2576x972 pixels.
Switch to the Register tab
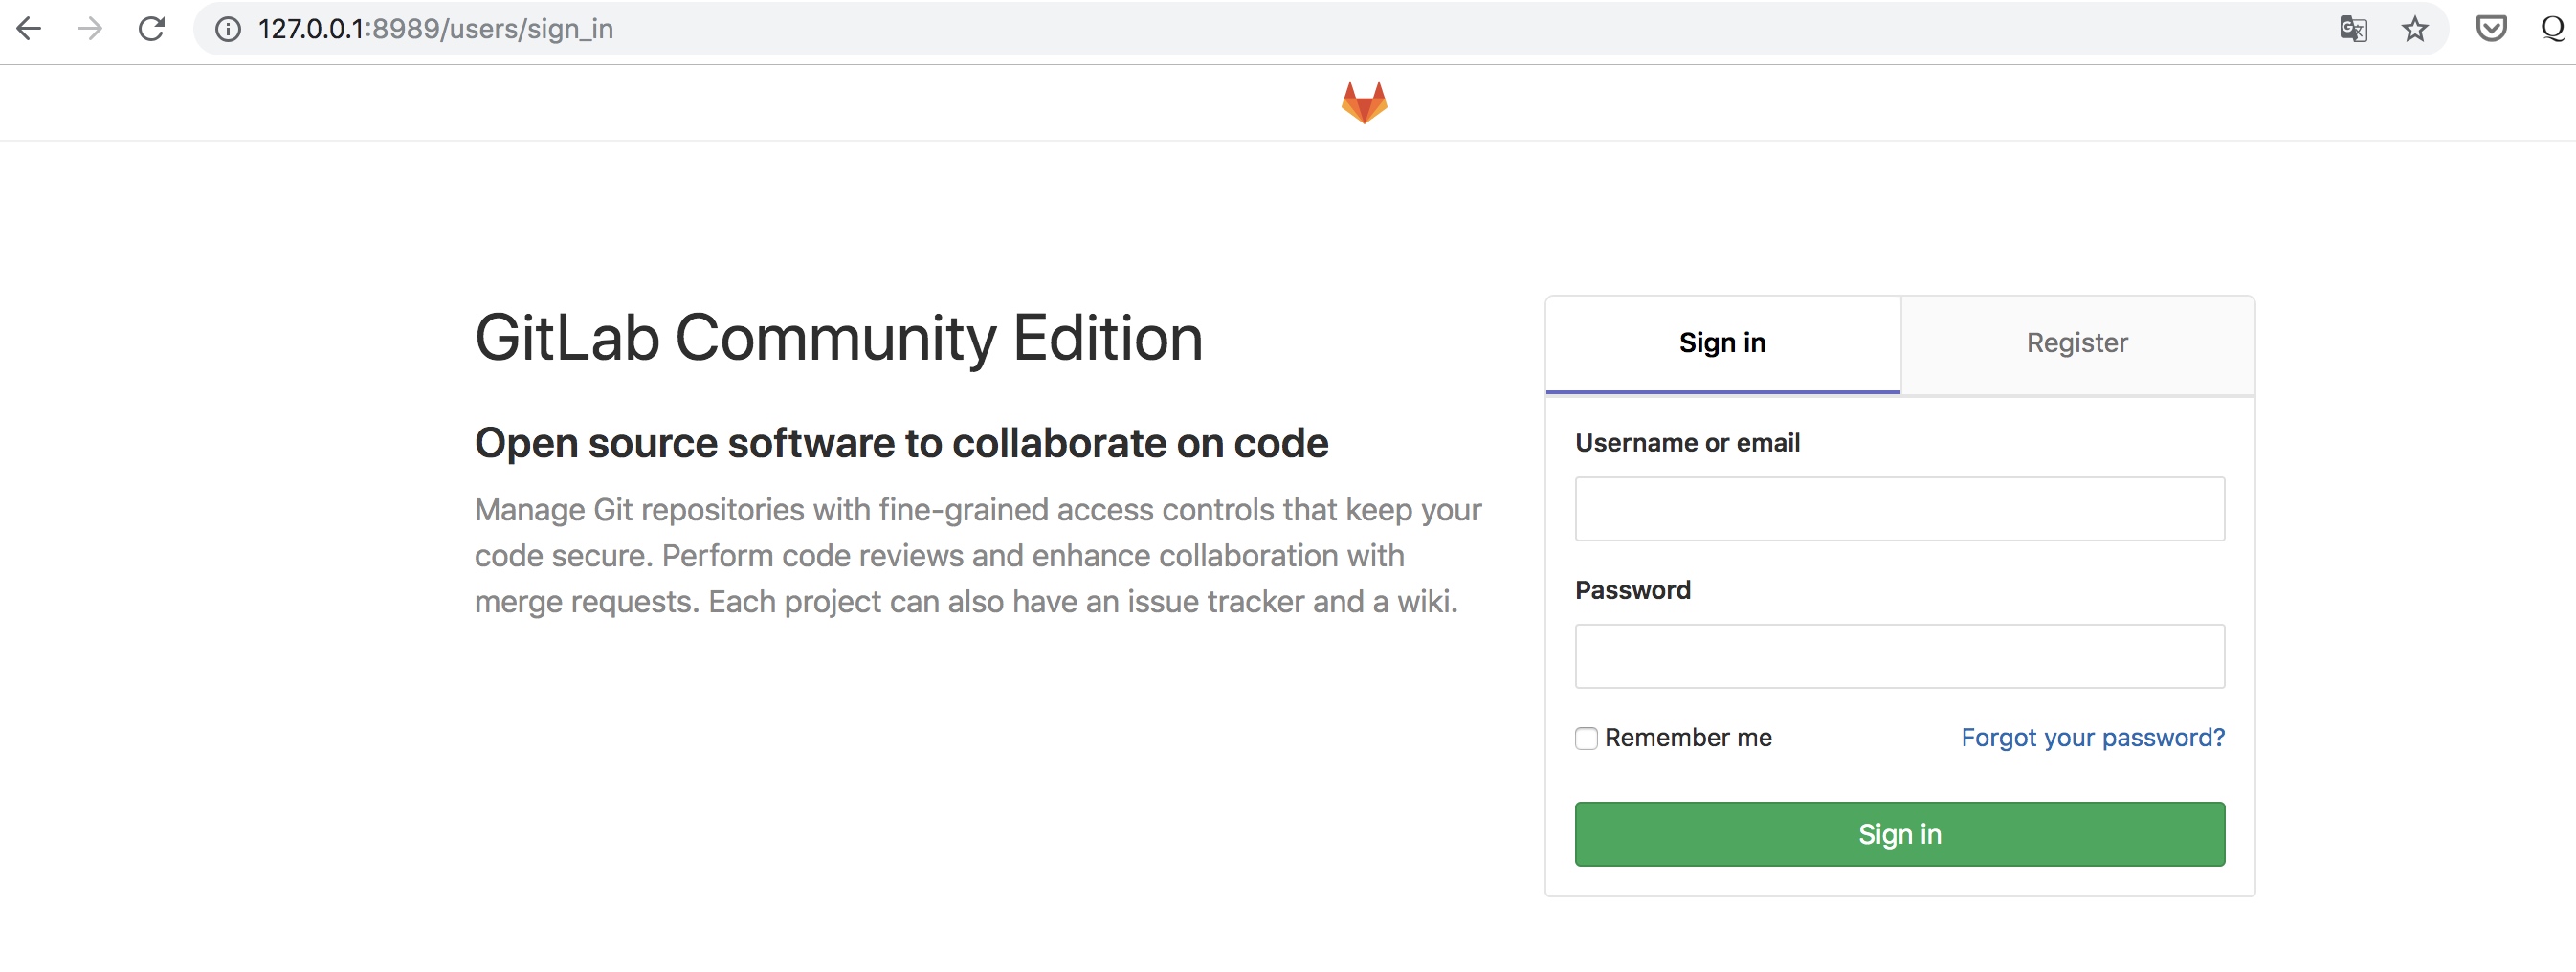[2077, 343]
